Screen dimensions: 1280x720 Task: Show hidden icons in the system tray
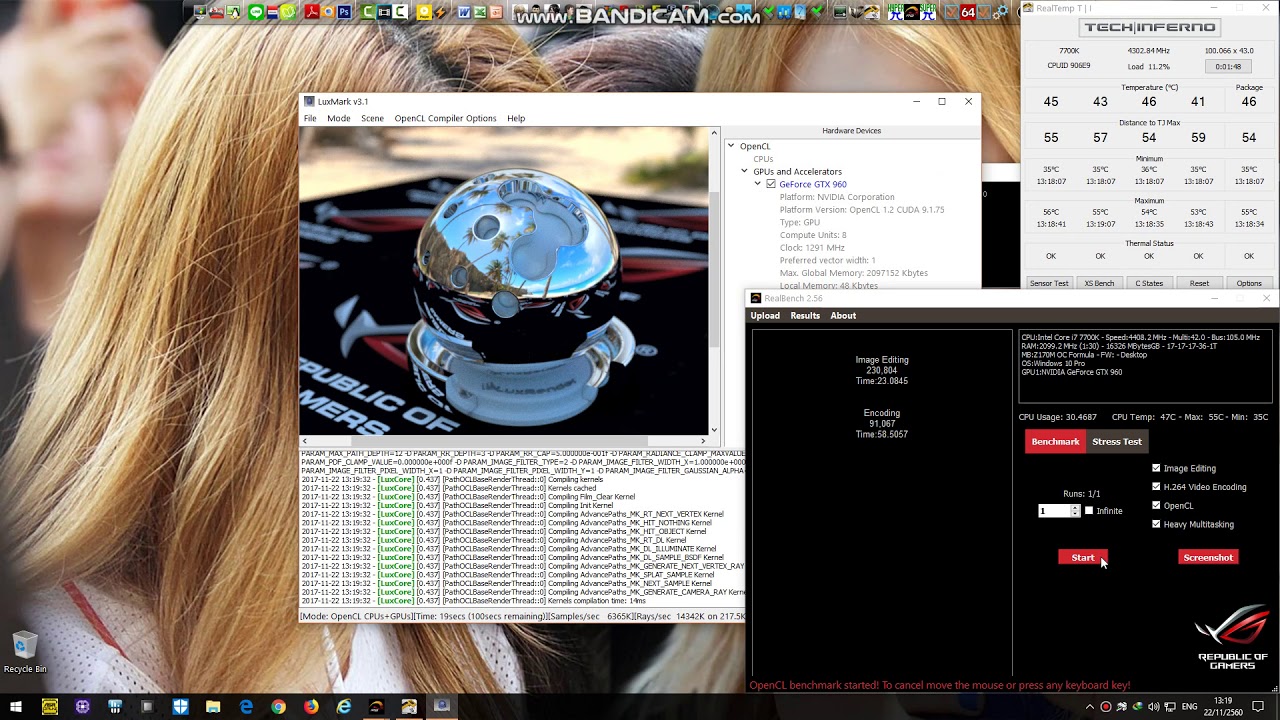click(x=1090, y=707)
